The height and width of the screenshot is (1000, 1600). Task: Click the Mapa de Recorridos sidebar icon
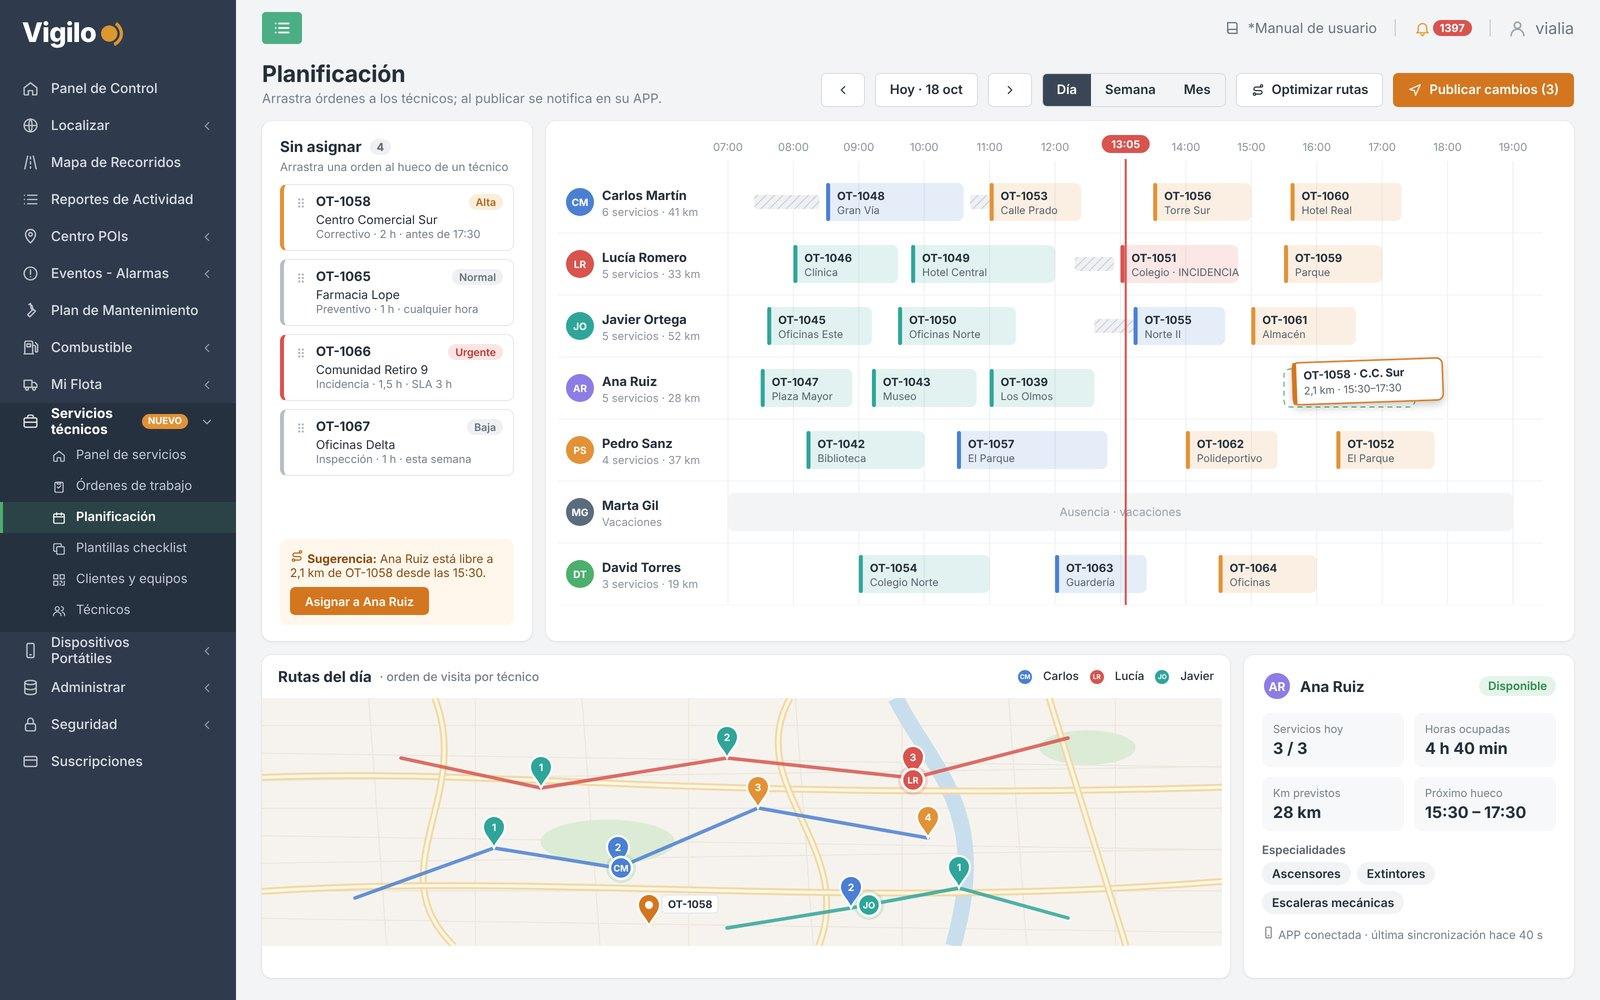[x=30, y=162]
